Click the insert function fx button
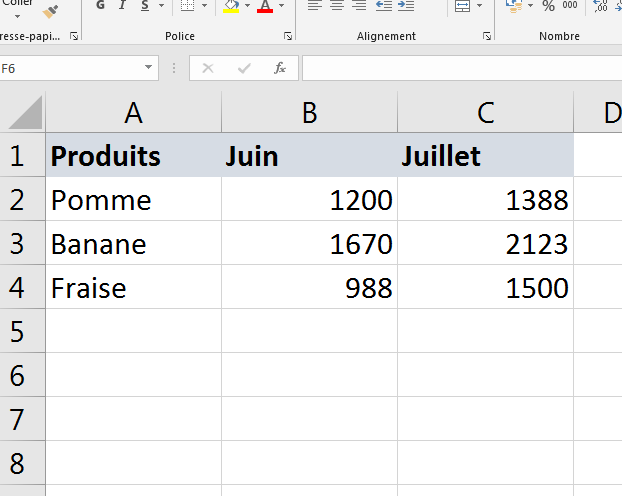This screenshot has width=622, height=496. [280, 68]
